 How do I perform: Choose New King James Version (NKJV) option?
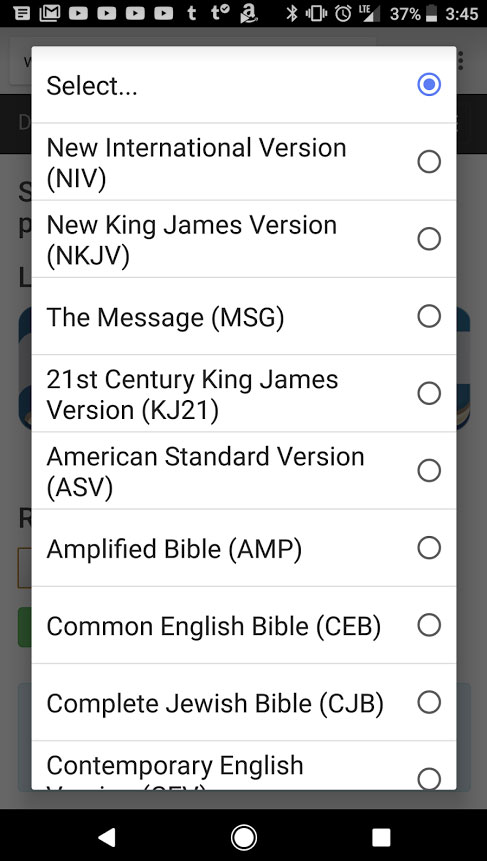pos(244,239)
